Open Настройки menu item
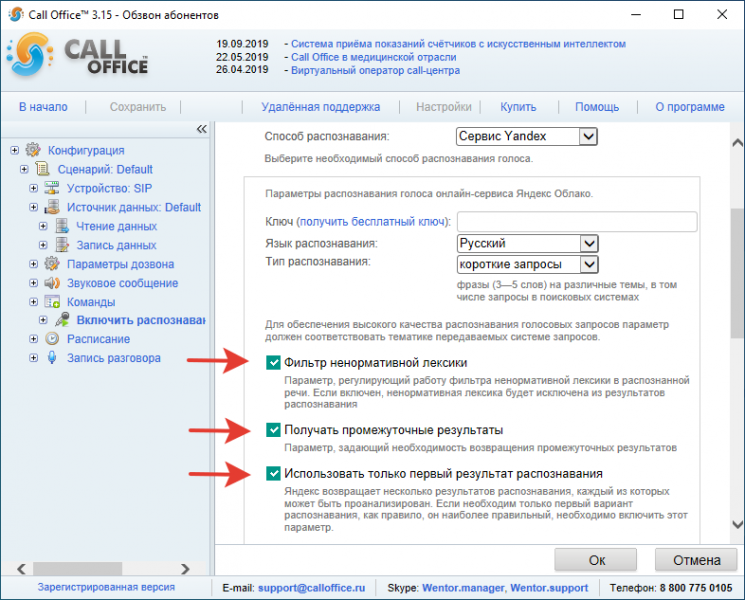Viewport: 745px width, 600px height. 444,107
